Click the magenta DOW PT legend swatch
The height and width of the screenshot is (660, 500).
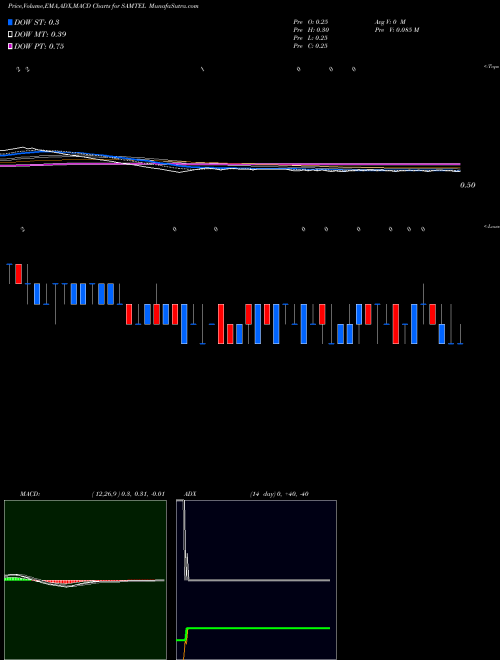[10, 46]
